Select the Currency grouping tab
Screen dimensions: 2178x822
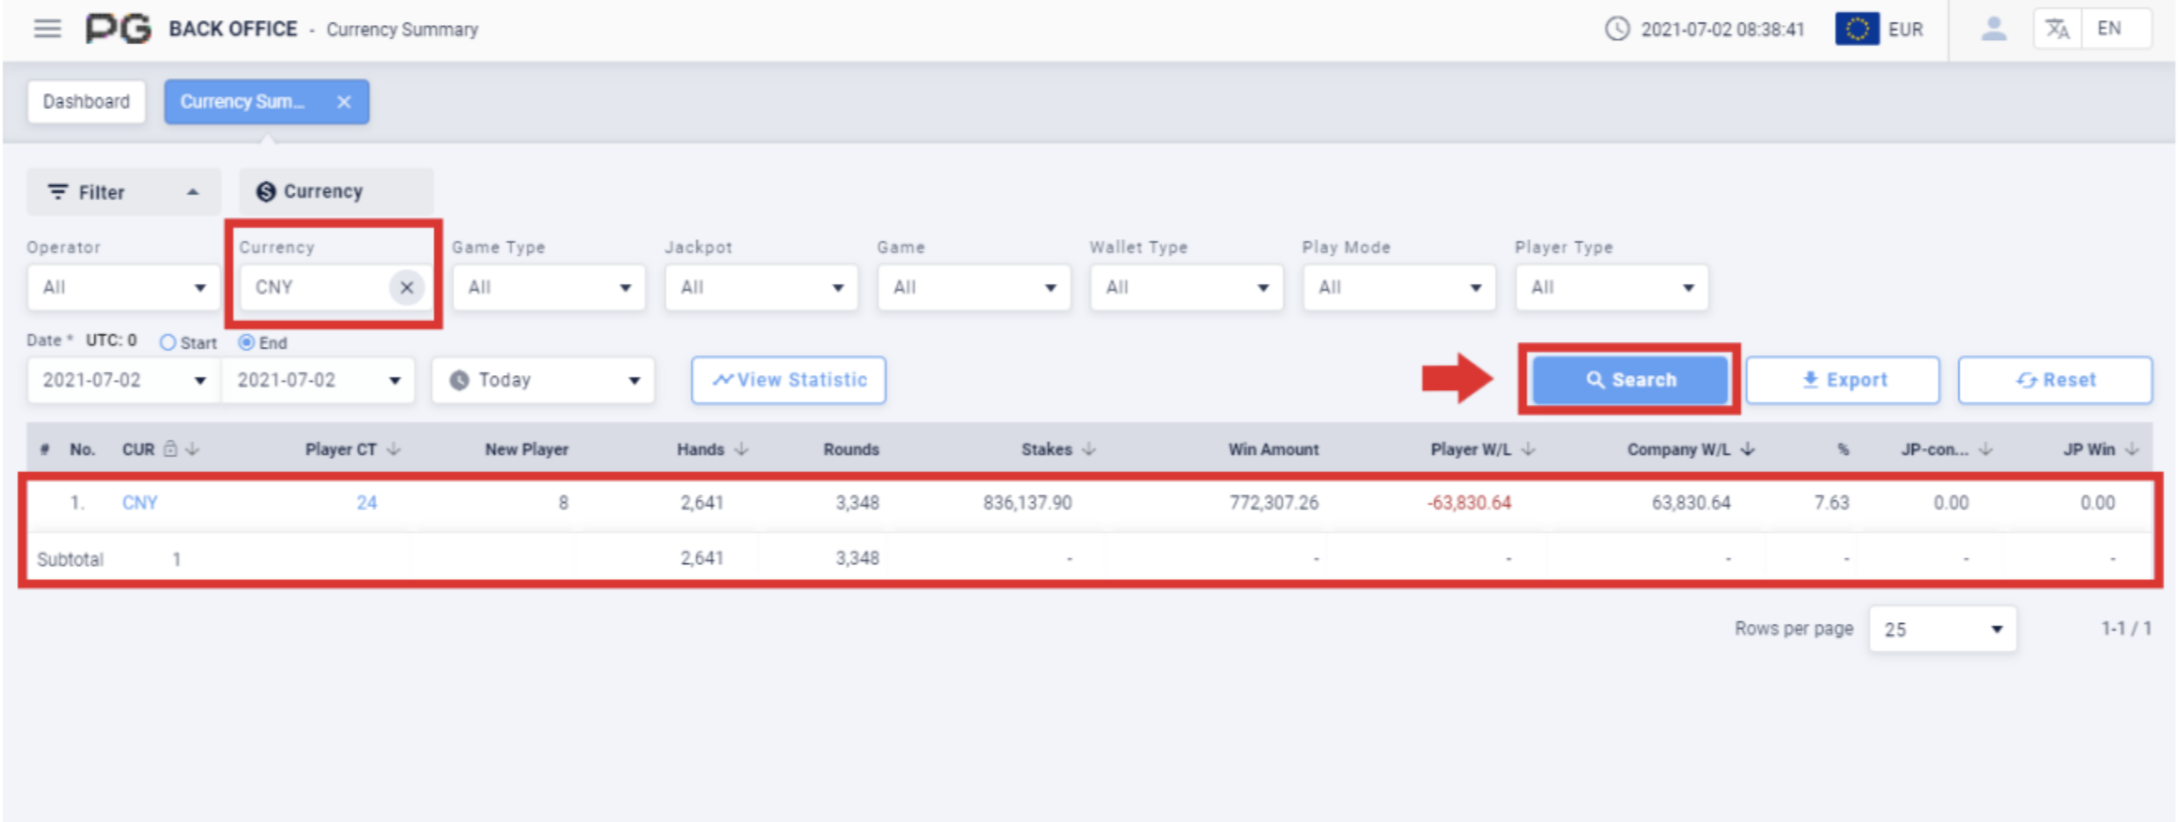(335, 191)
